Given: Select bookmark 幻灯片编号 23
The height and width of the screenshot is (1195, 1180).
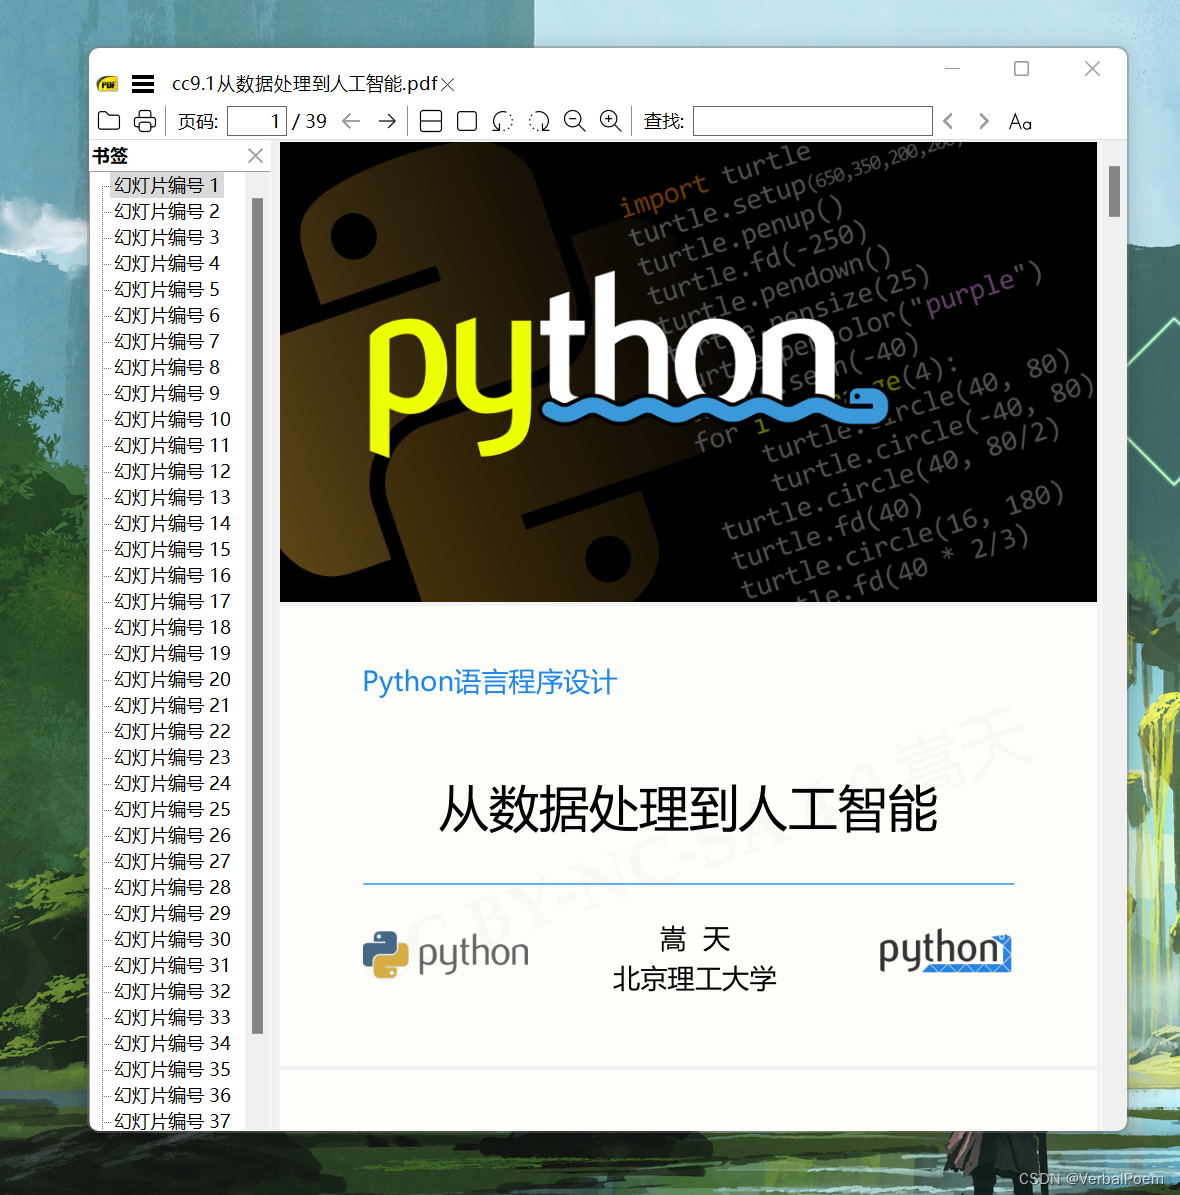Looking at the screenshot, I should pos(172,758).
